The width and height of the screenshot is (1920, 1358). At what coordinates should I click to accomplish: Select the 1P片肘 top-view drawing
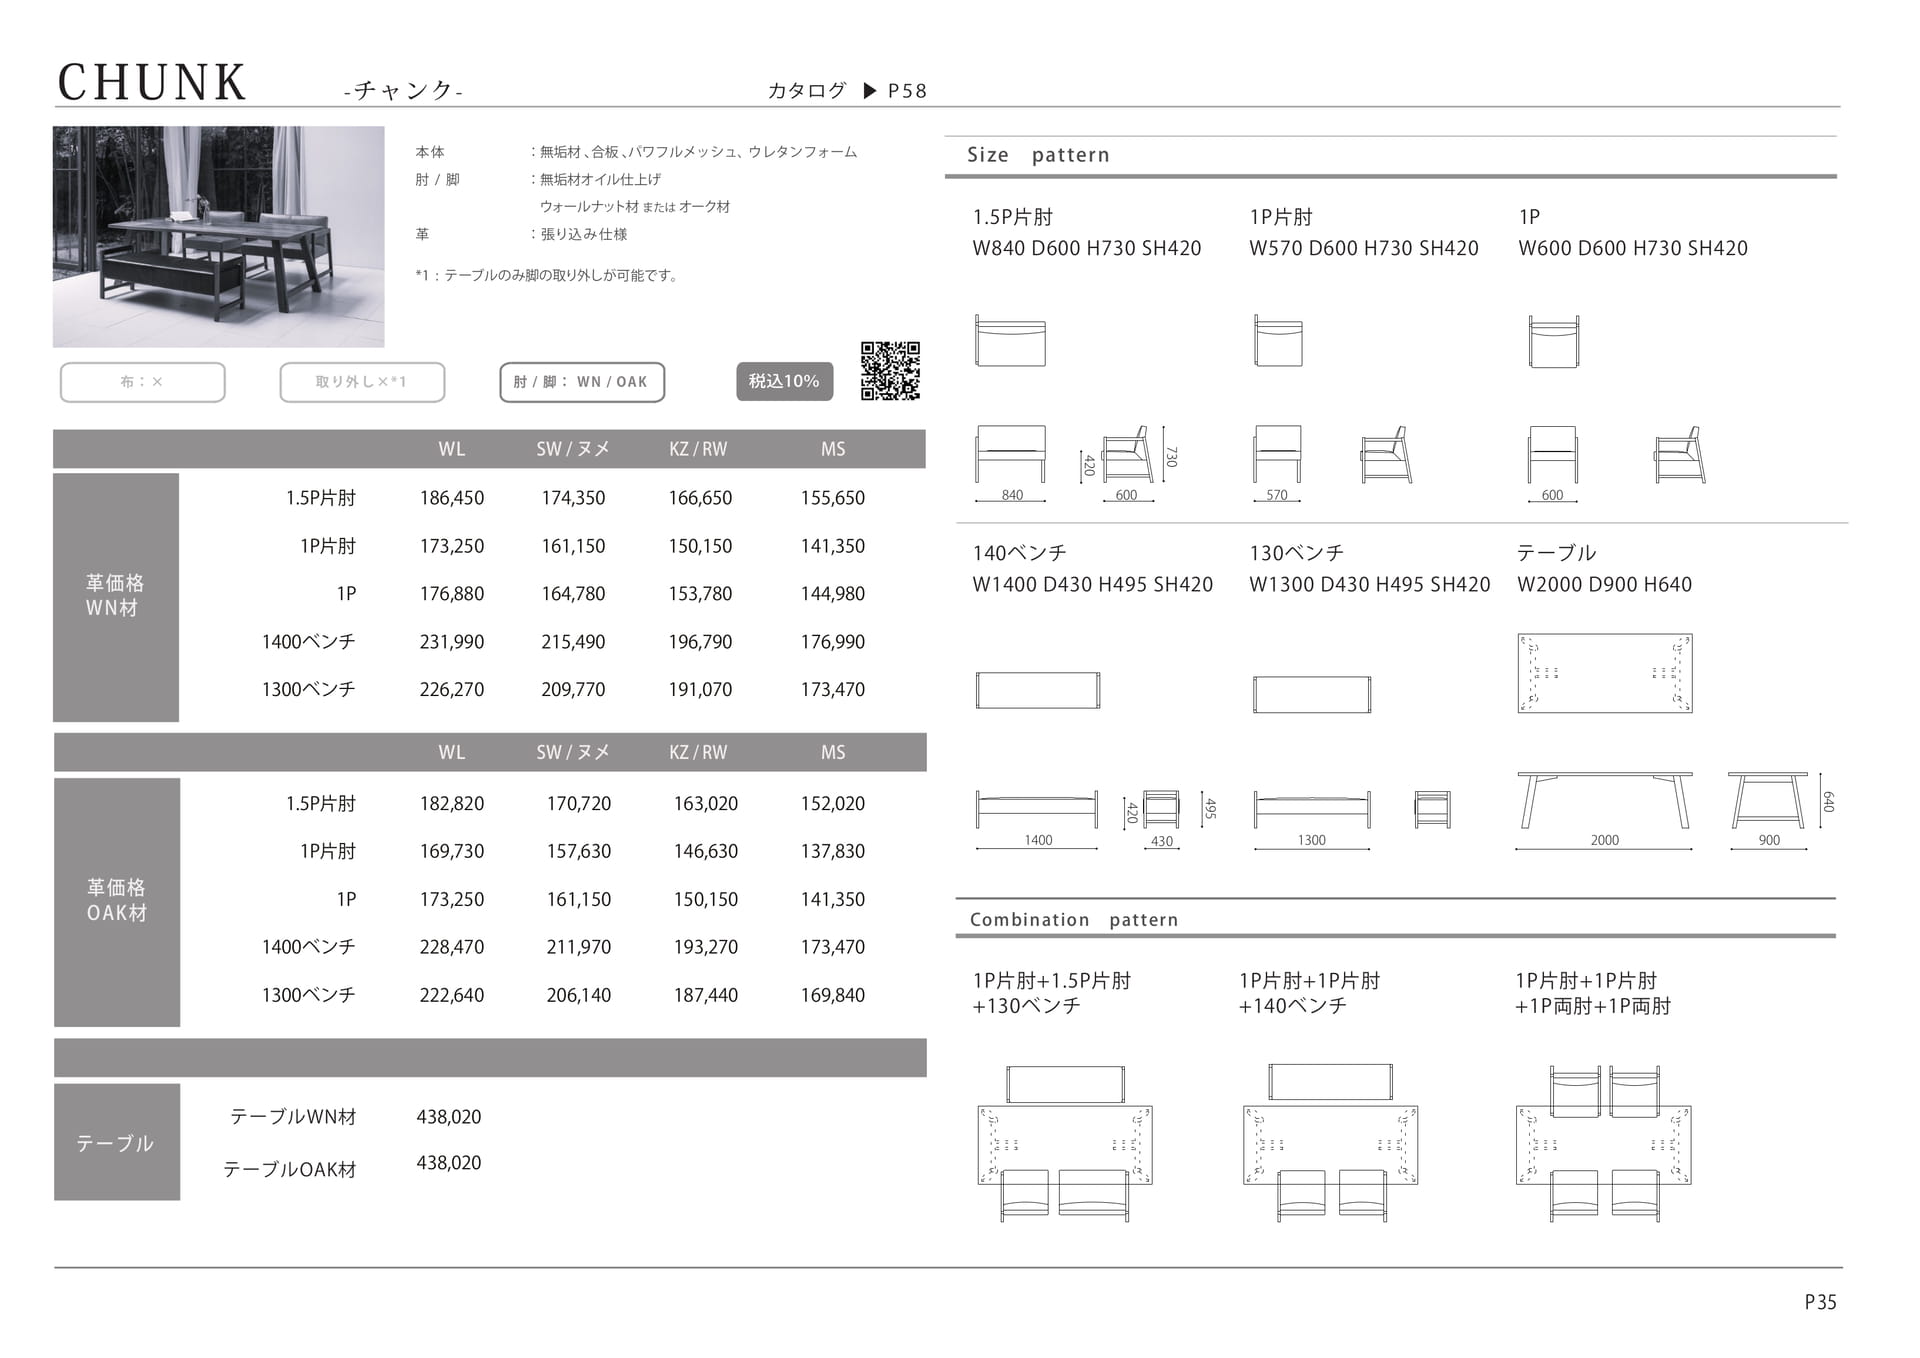coord(1278,341)
